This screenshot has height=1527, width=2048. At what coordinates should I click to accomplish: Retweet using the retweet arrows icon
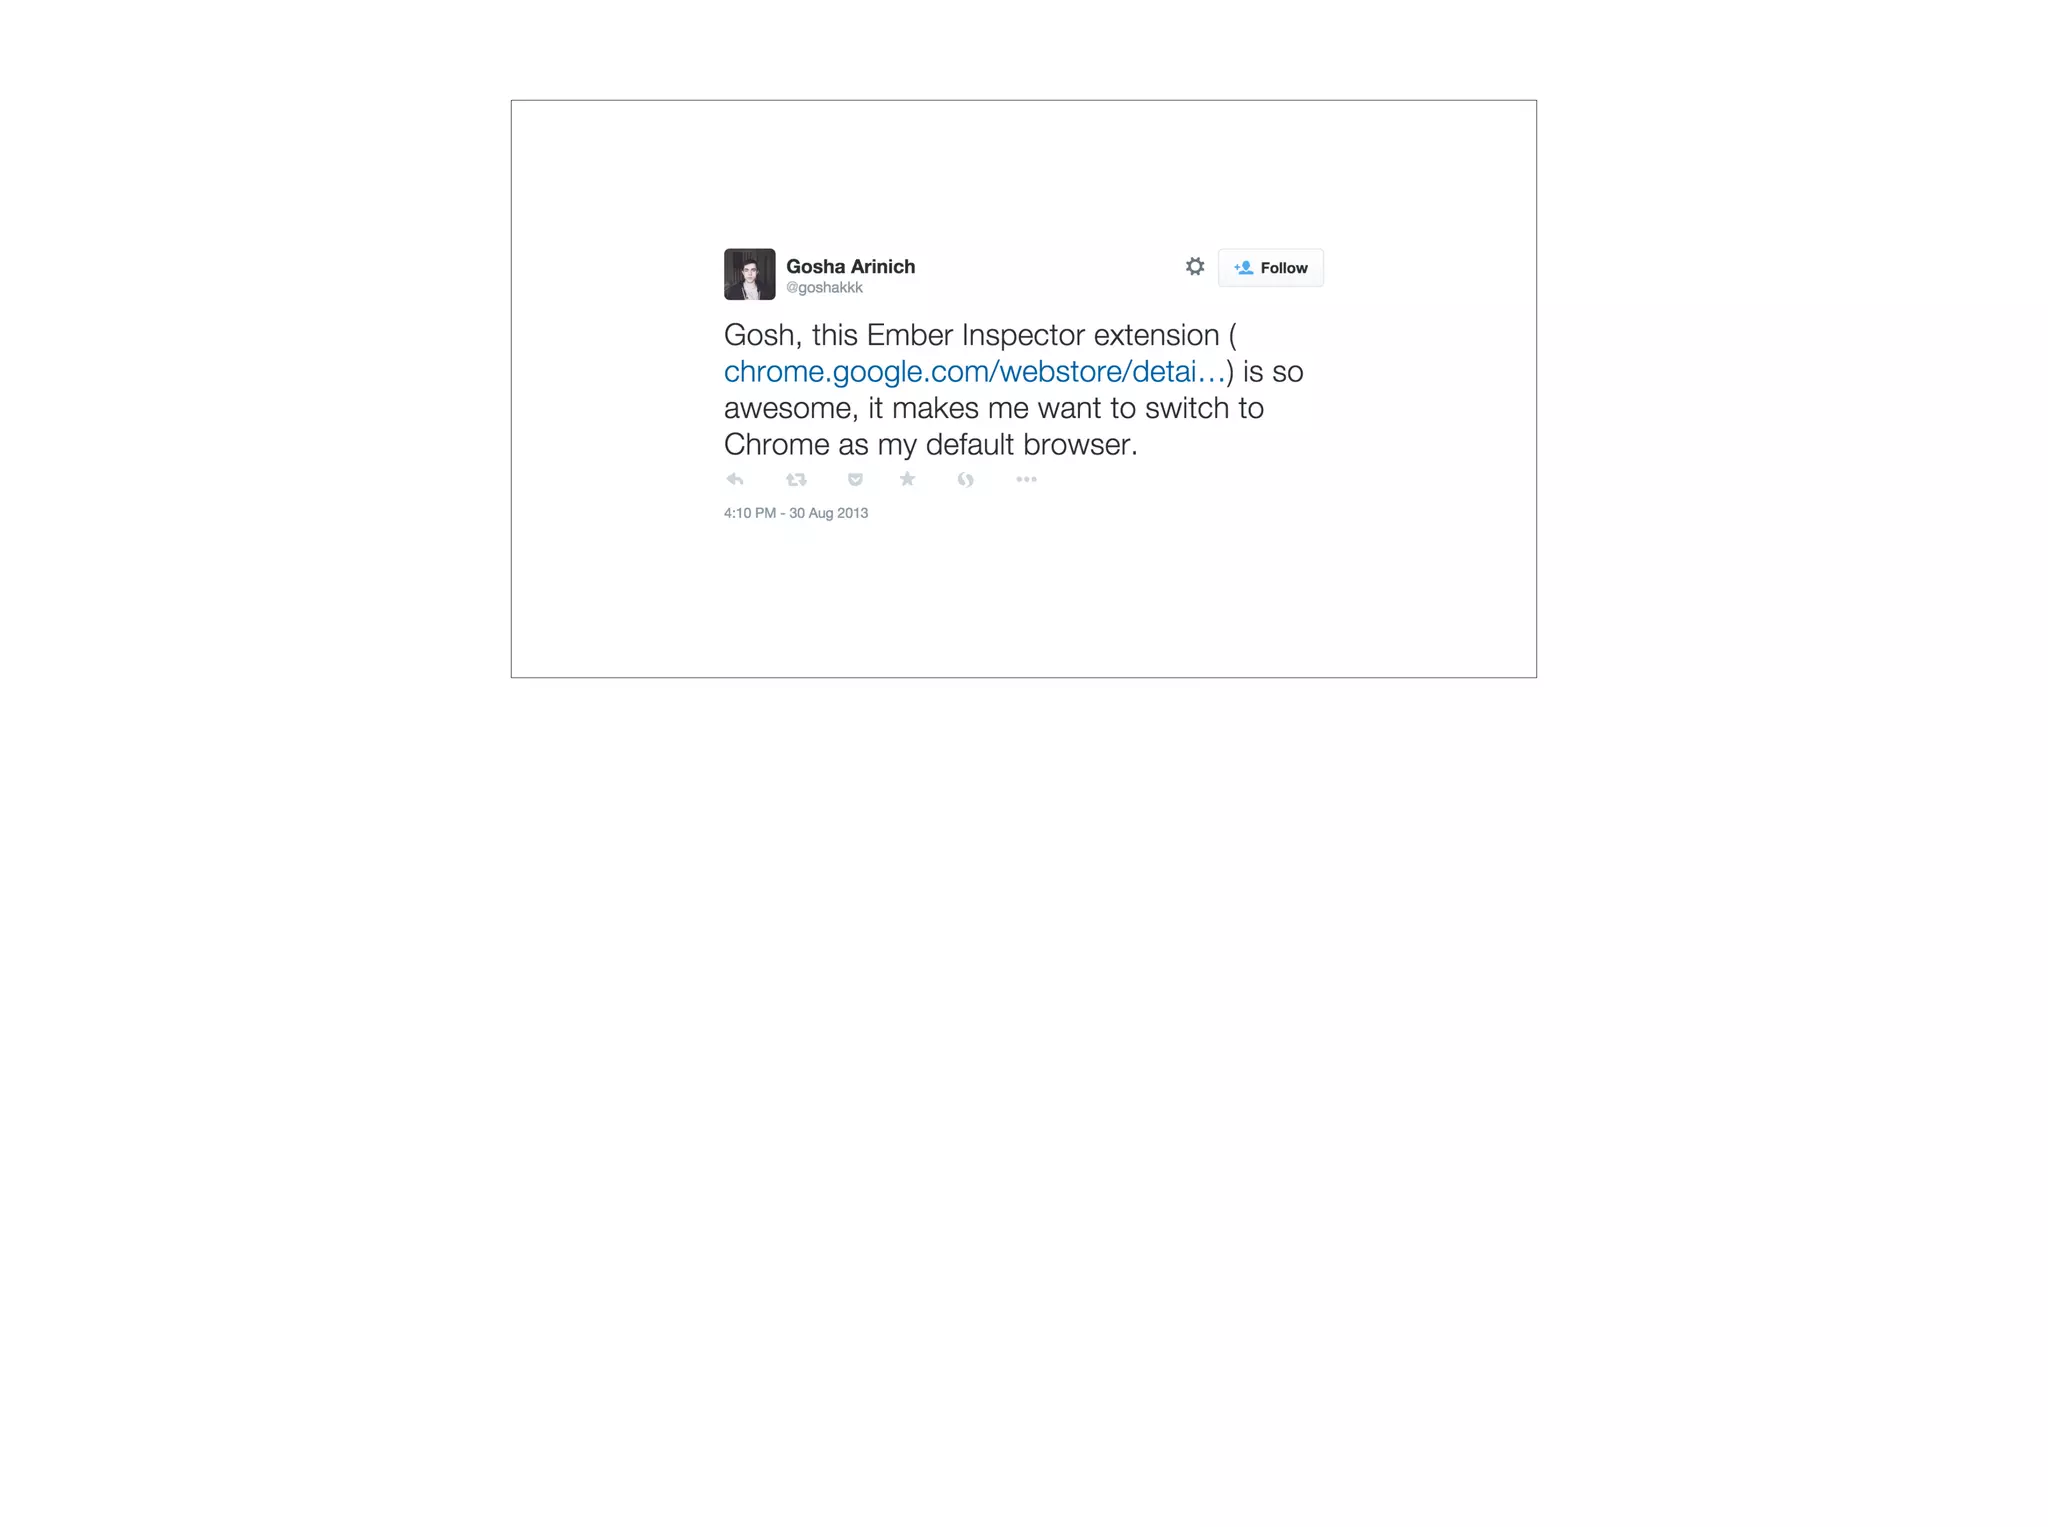click(796, 480)
